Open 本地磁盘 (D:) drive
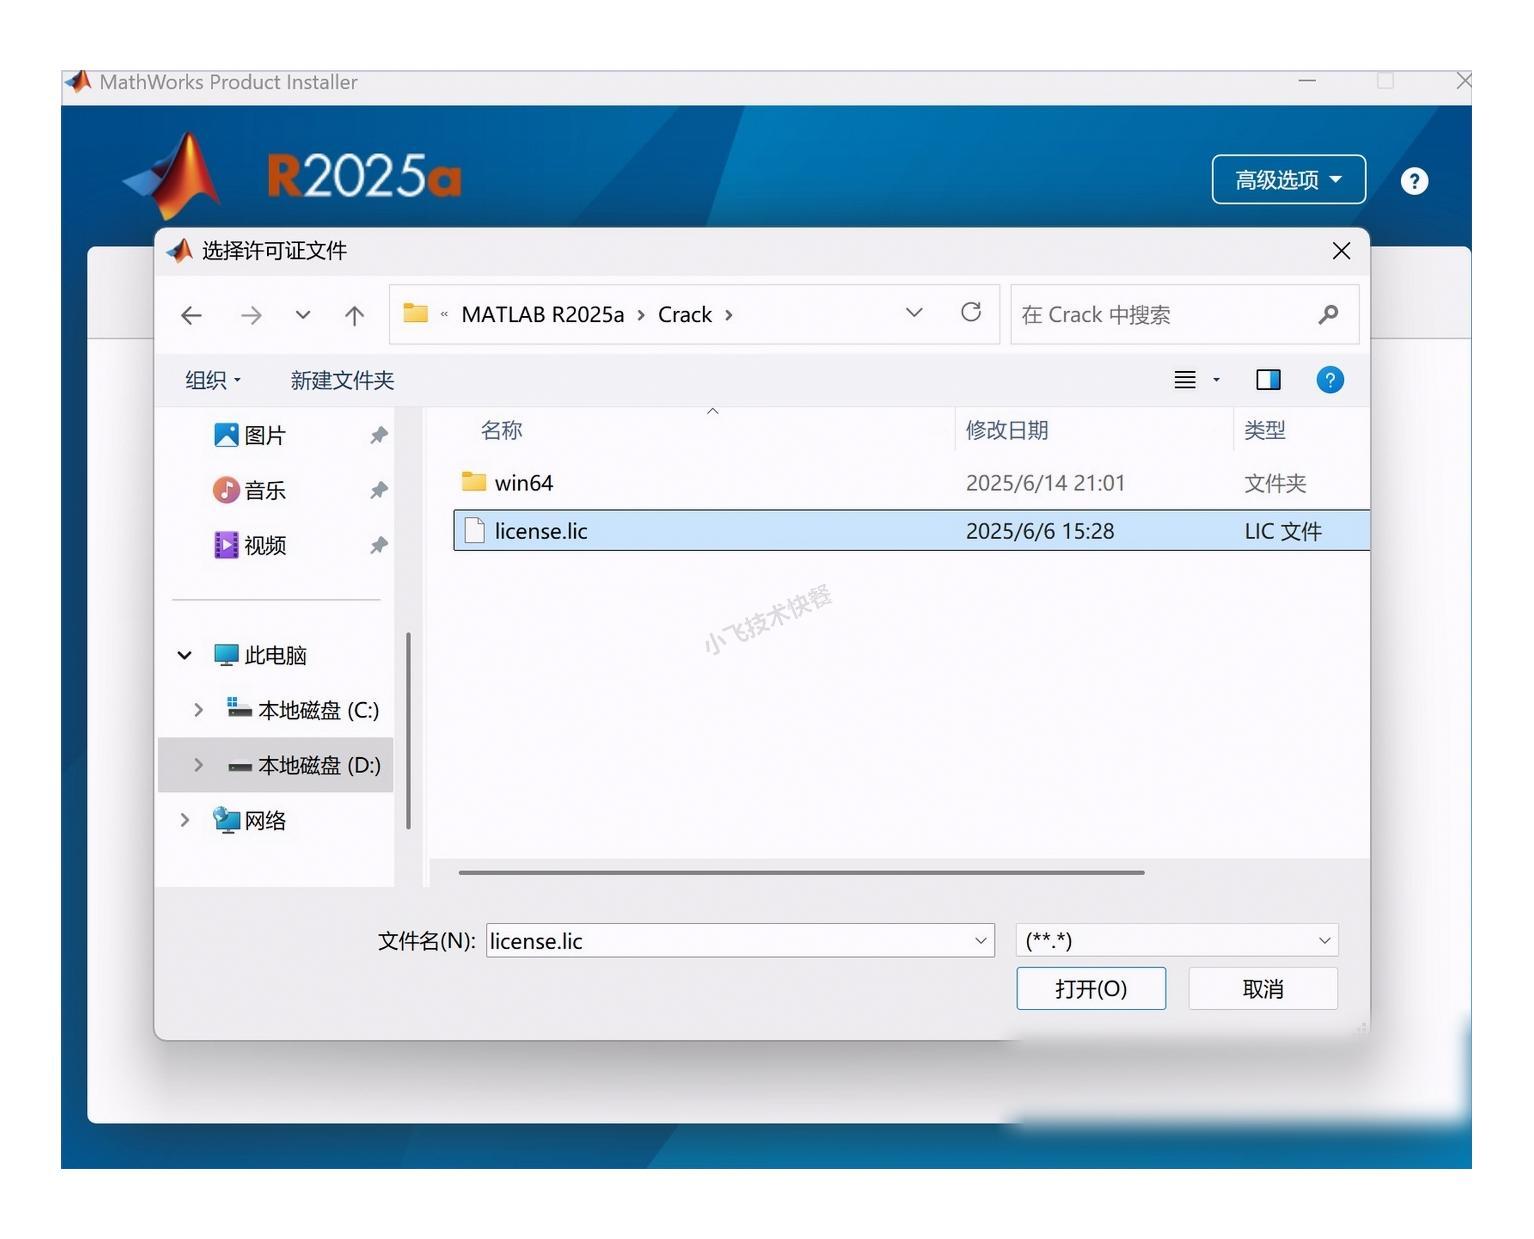 click(x=304, y=765)
